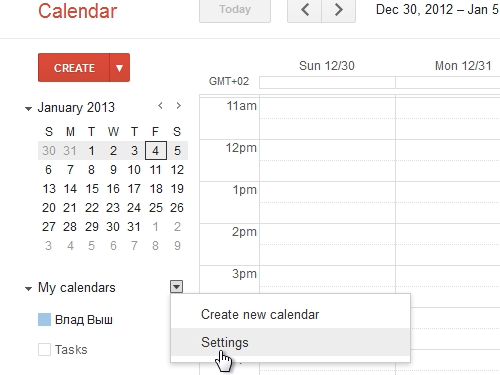This screenshot has width=500, height=375.
Task: Collapse the My calendars section
Action: coord(28,289)
